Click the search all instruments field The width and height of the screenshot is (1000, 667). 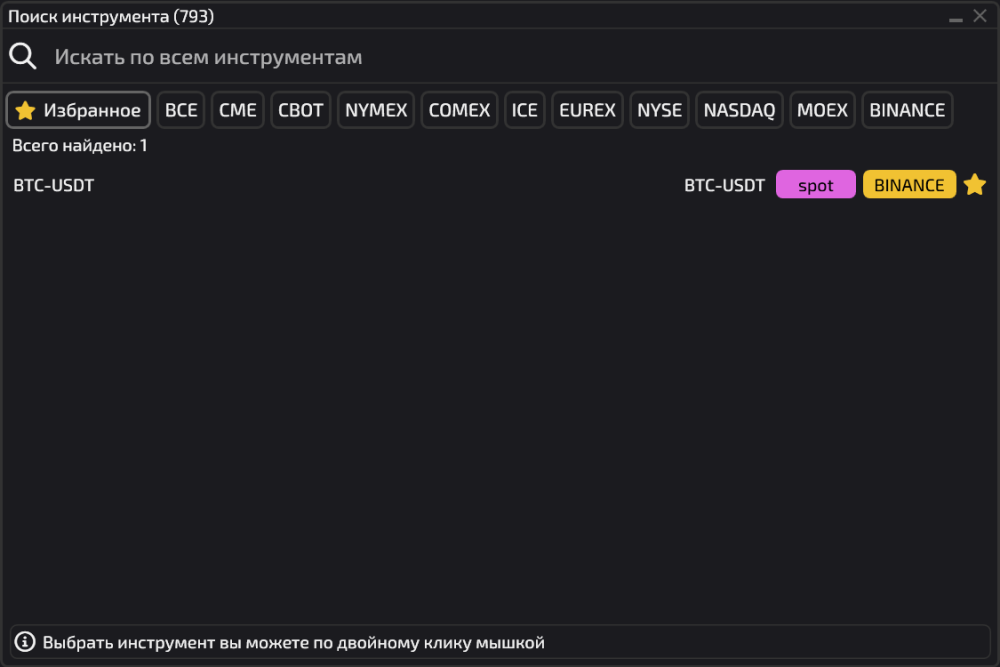pyautogui.click(x=500, y=57)
